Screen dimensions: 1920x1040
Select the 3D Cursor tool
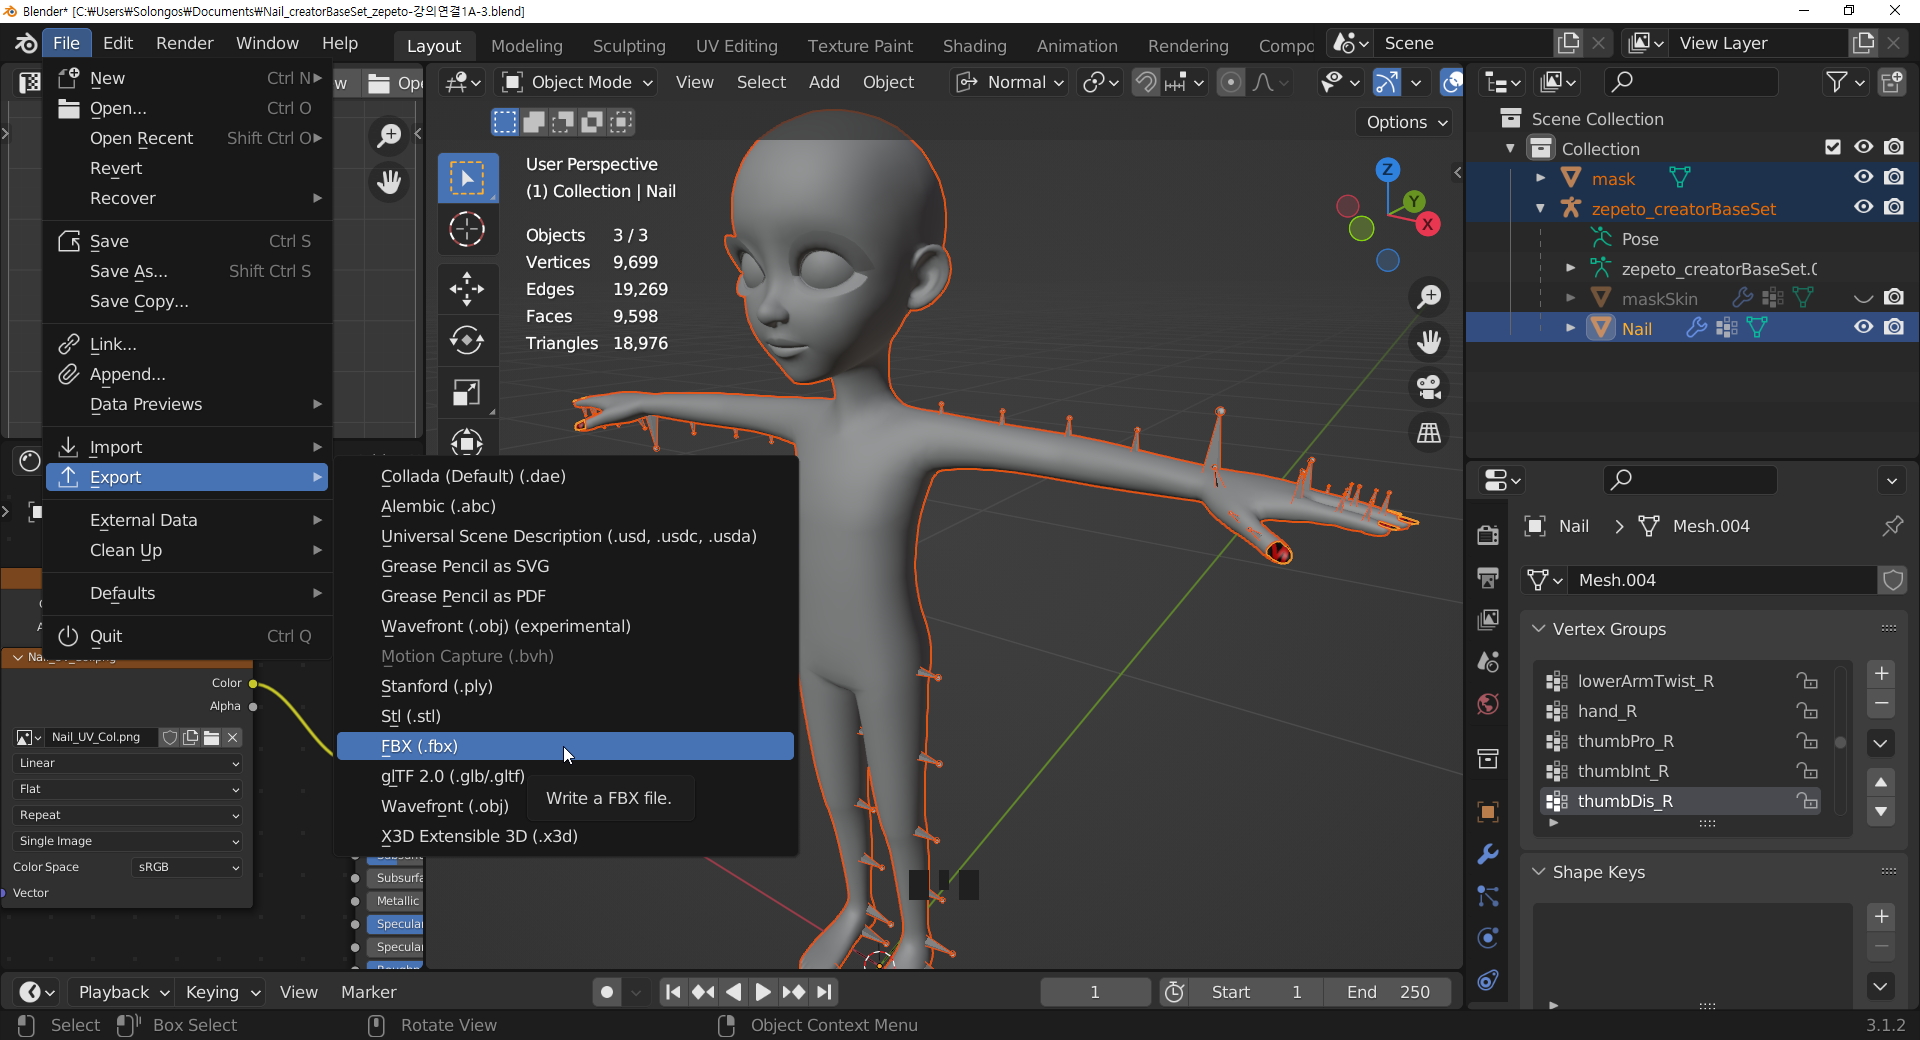pyautogui.click(x=467, y=230)
